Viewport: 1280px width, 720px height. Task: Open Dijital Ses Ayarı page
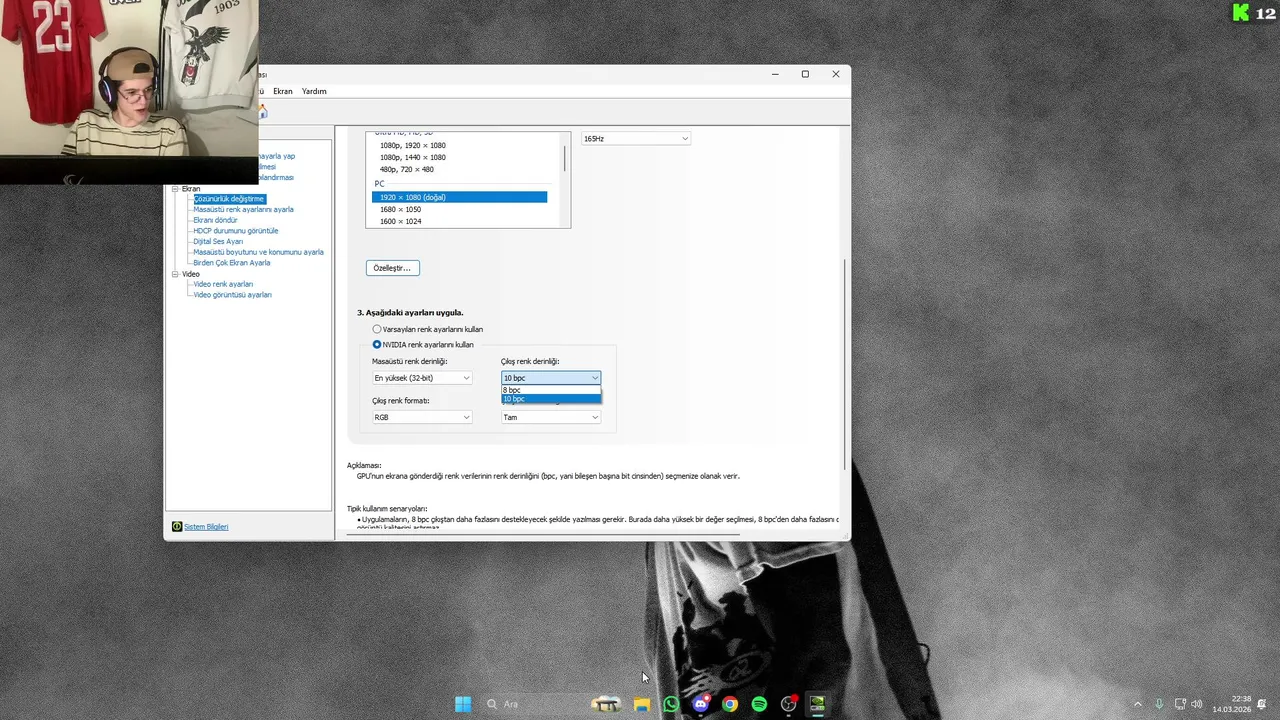tap(218, 241)
